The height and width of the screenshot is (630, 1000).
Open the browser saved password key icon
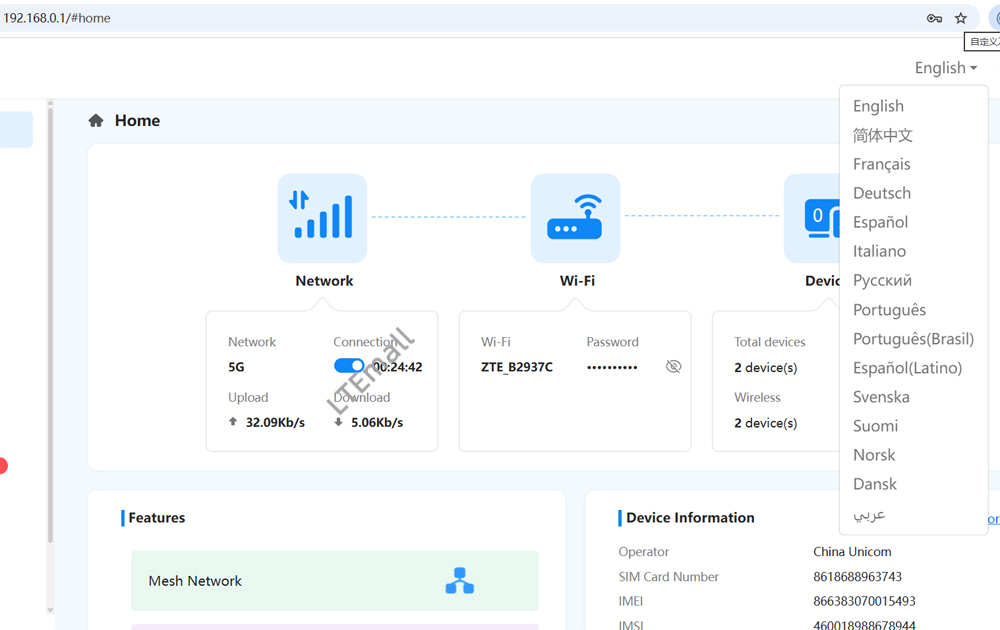[934, 18]
